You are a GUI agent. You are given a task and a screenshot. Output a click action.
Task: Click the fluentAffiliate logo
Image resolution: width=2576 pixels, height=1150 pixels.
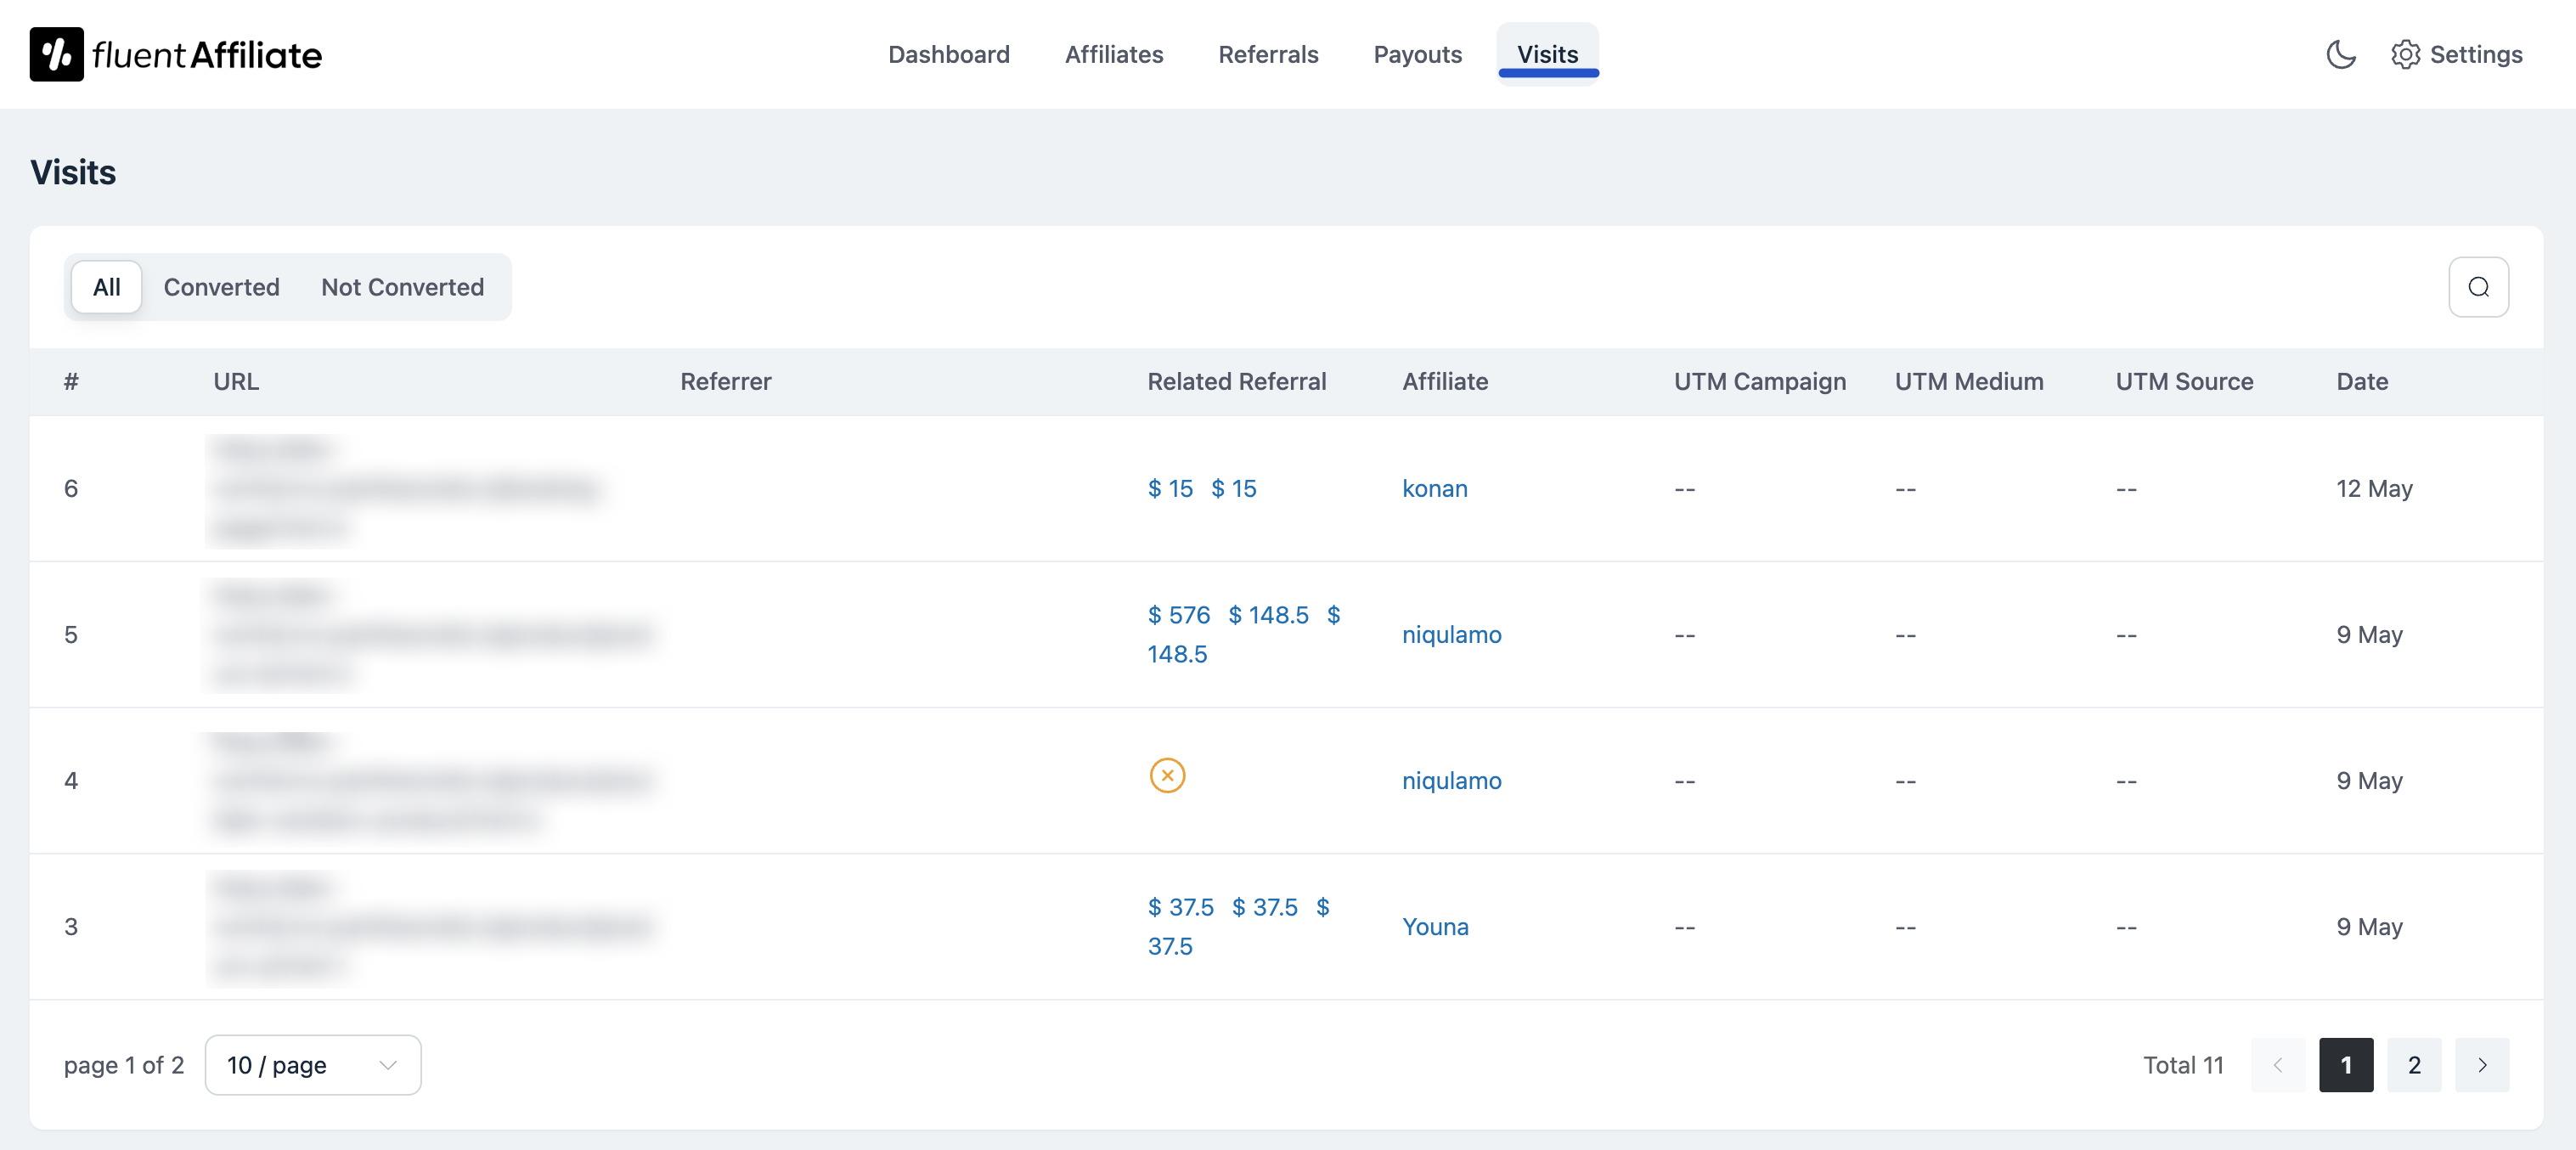(x=175, y=54)
